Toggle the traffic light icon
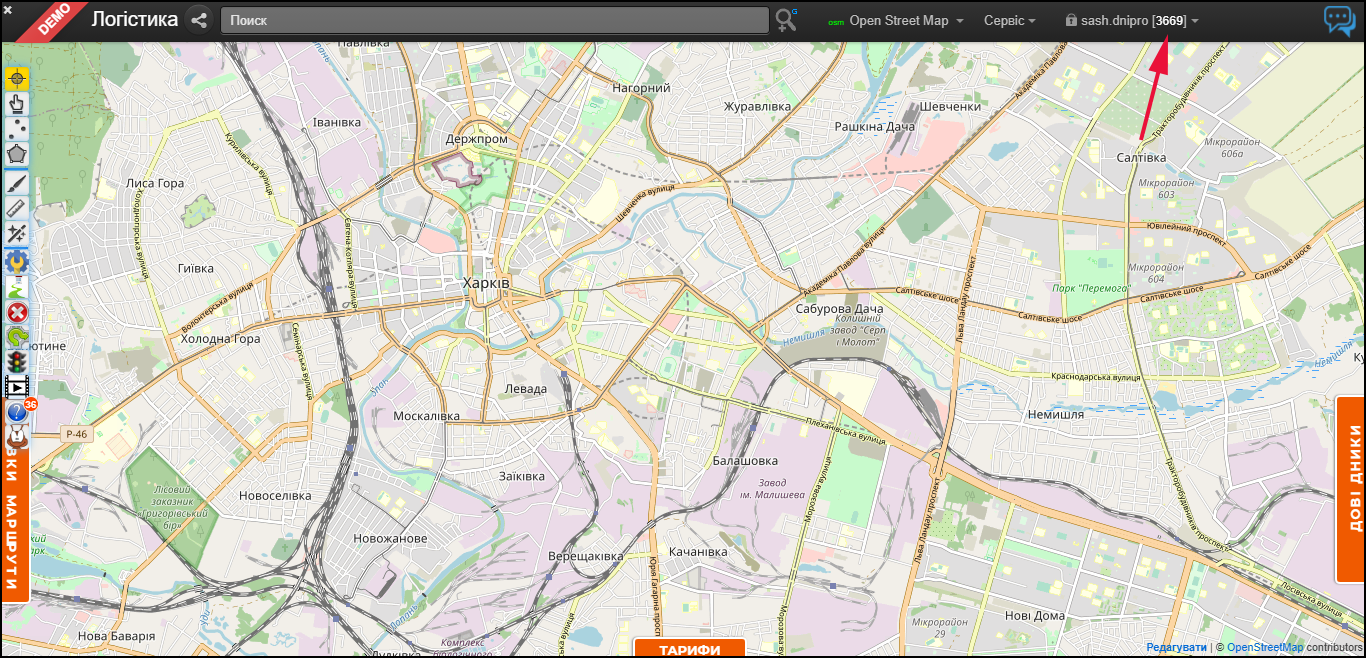This screenshot has height=658, width=1366. (17, 362)
